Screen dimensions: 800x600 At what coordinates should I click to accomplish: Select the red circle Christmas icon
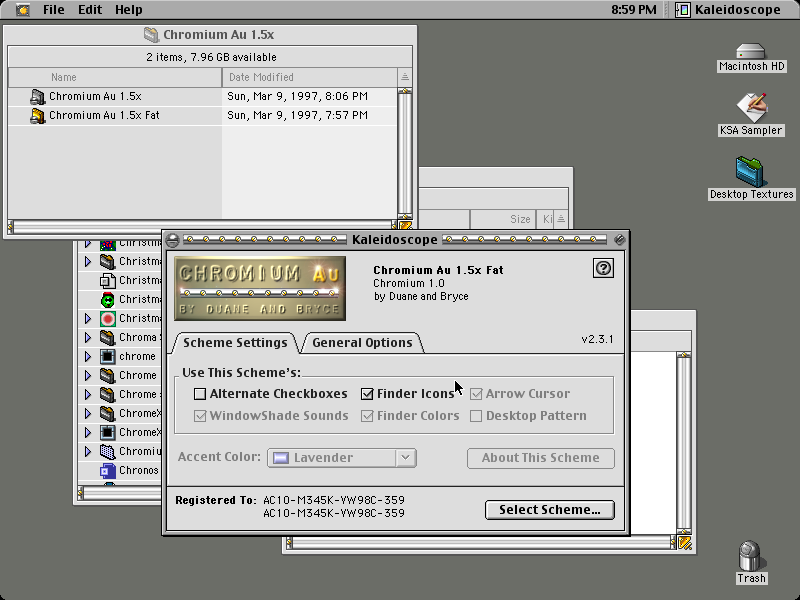pyautogui.click(x=108, y=319)
